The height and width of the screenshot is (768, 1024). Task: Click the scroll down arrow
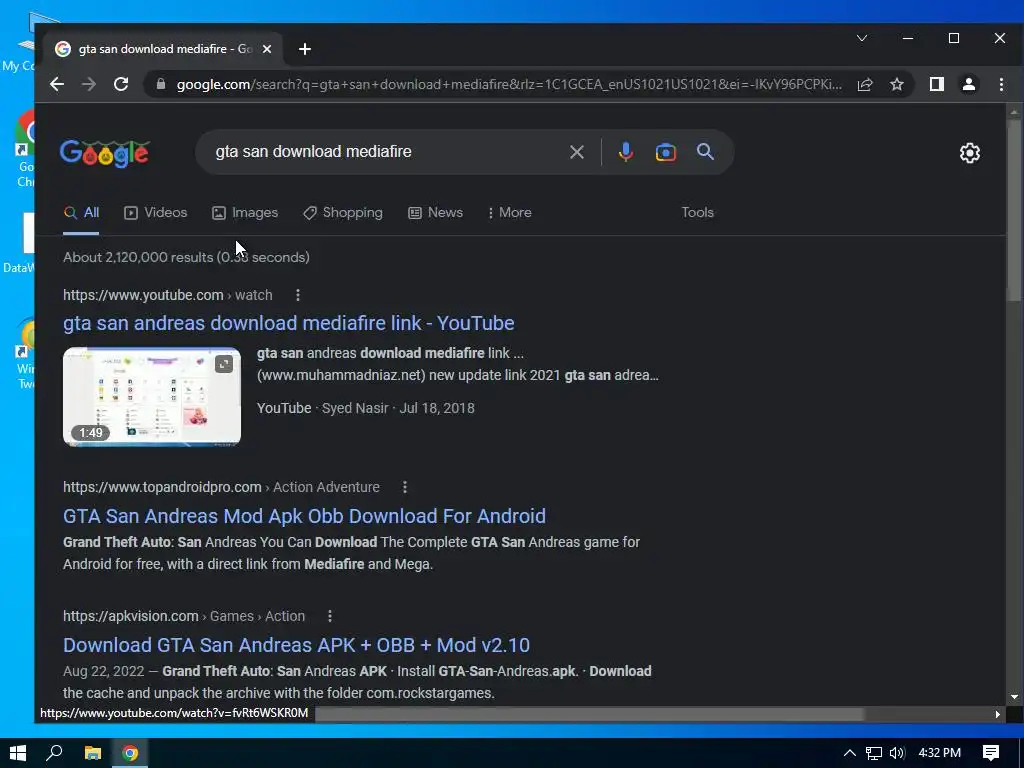click(1014, 697)
